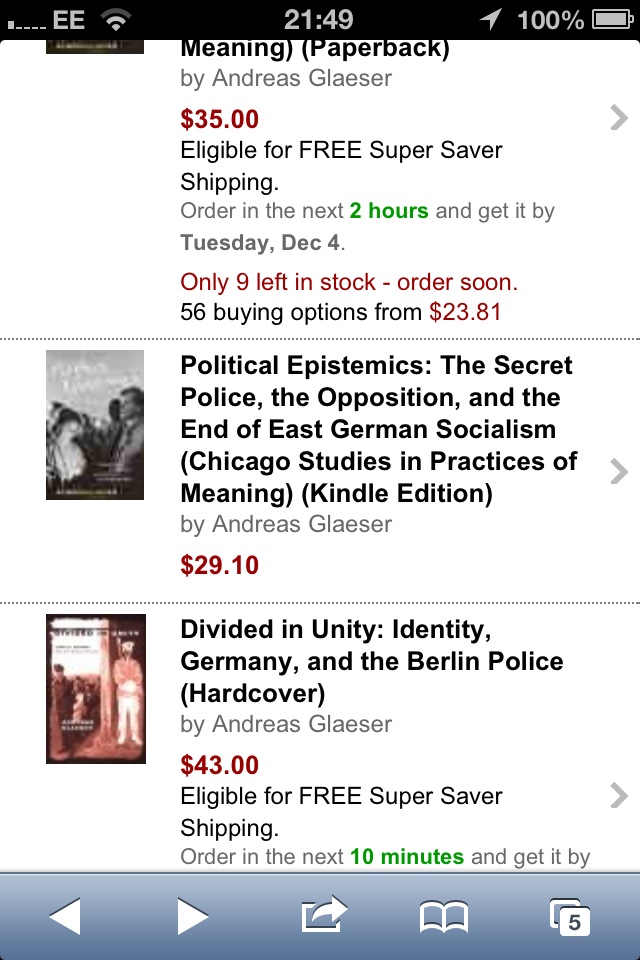Expand the Divided in Unity listing chevron
This screenshot has width=640, height=960.
619,796
